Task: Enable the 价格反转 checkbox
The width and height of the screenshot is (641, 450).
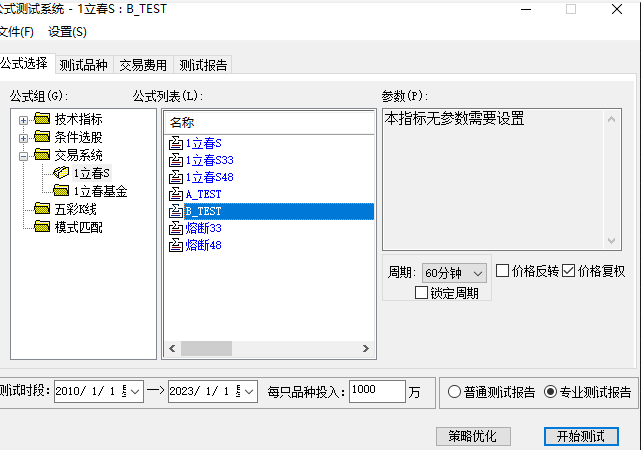Action: point(502,271)
